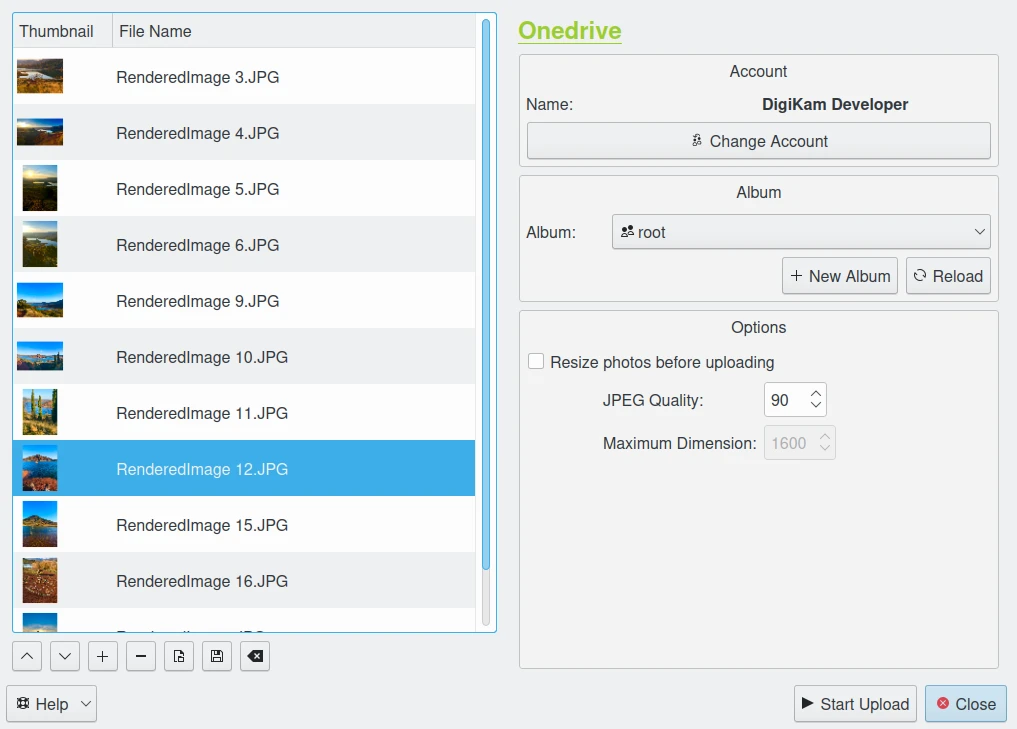Screen dimensions: 1017x729
Task: Click the file list vertical scrollbar
Action: (x=486, y=300)
